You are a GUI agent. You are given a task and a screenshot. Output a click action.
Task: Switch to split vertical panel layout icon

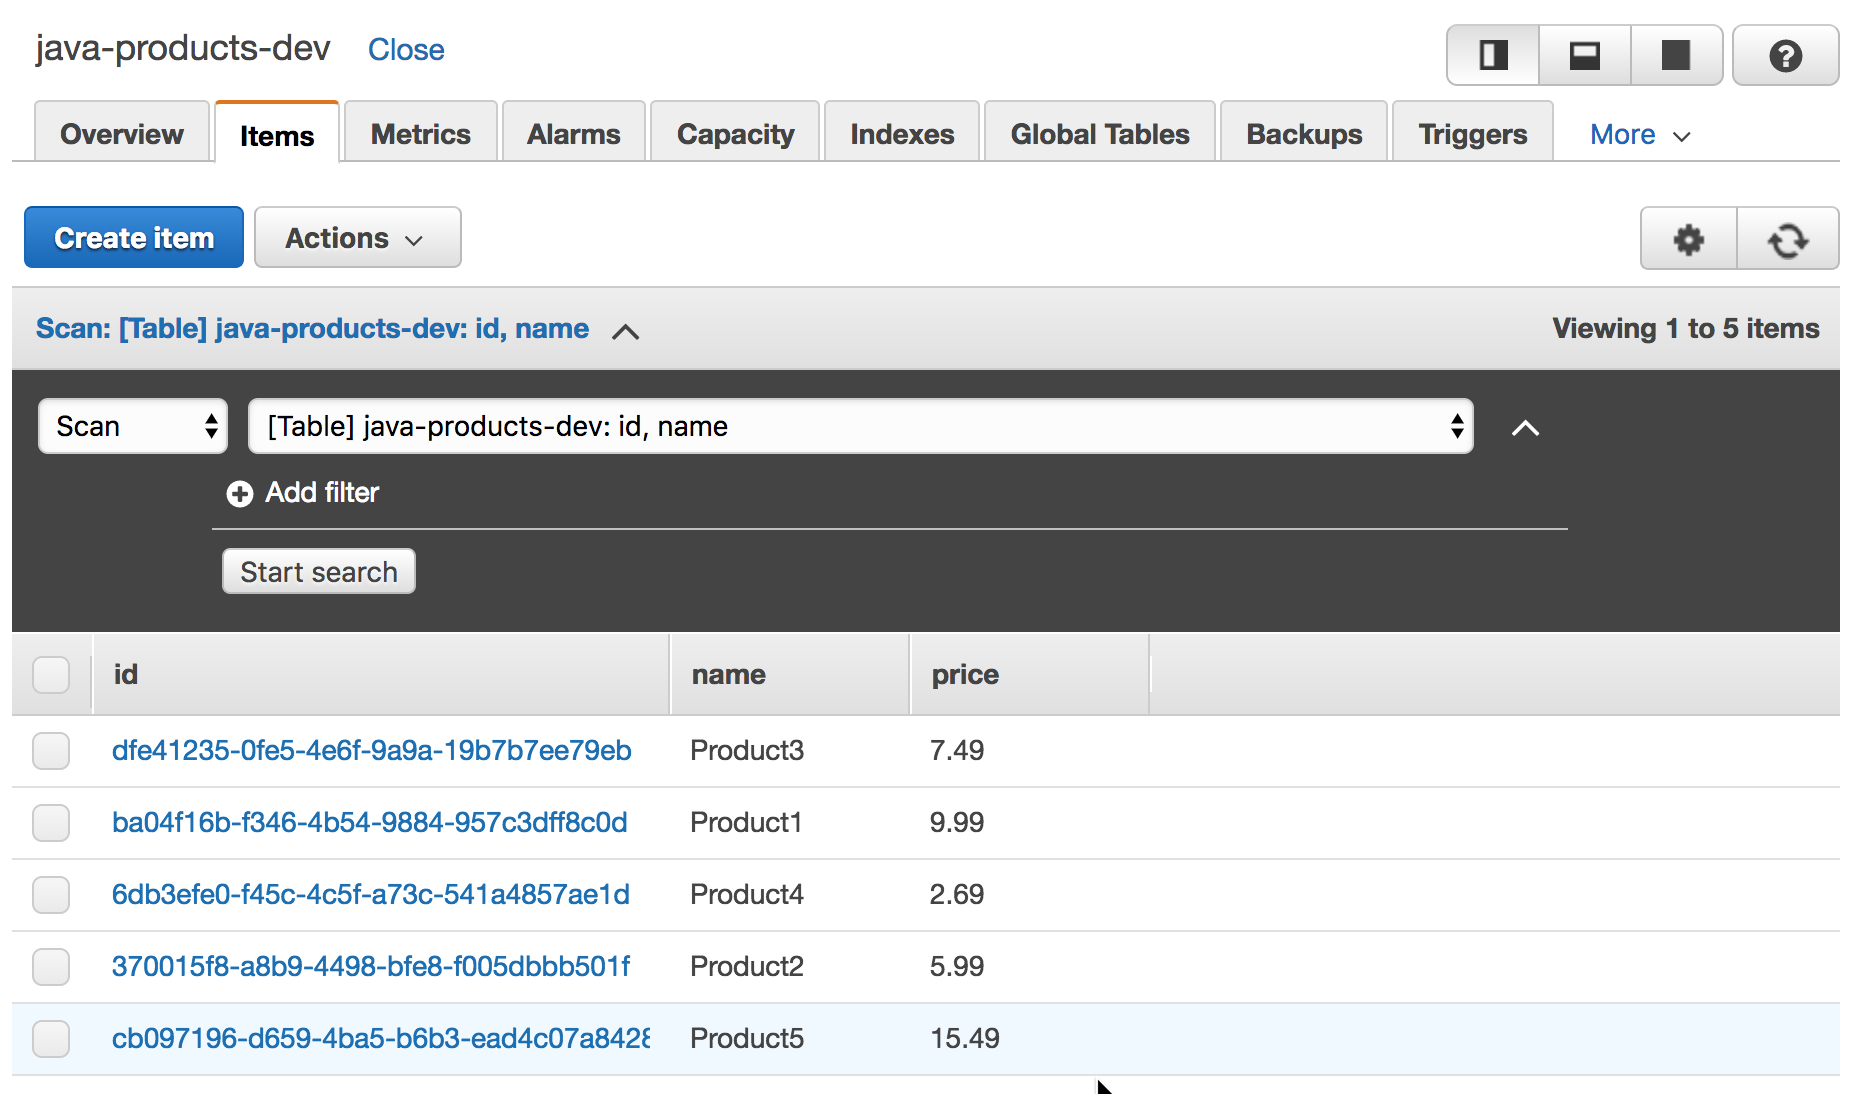tap(1493, 56)
